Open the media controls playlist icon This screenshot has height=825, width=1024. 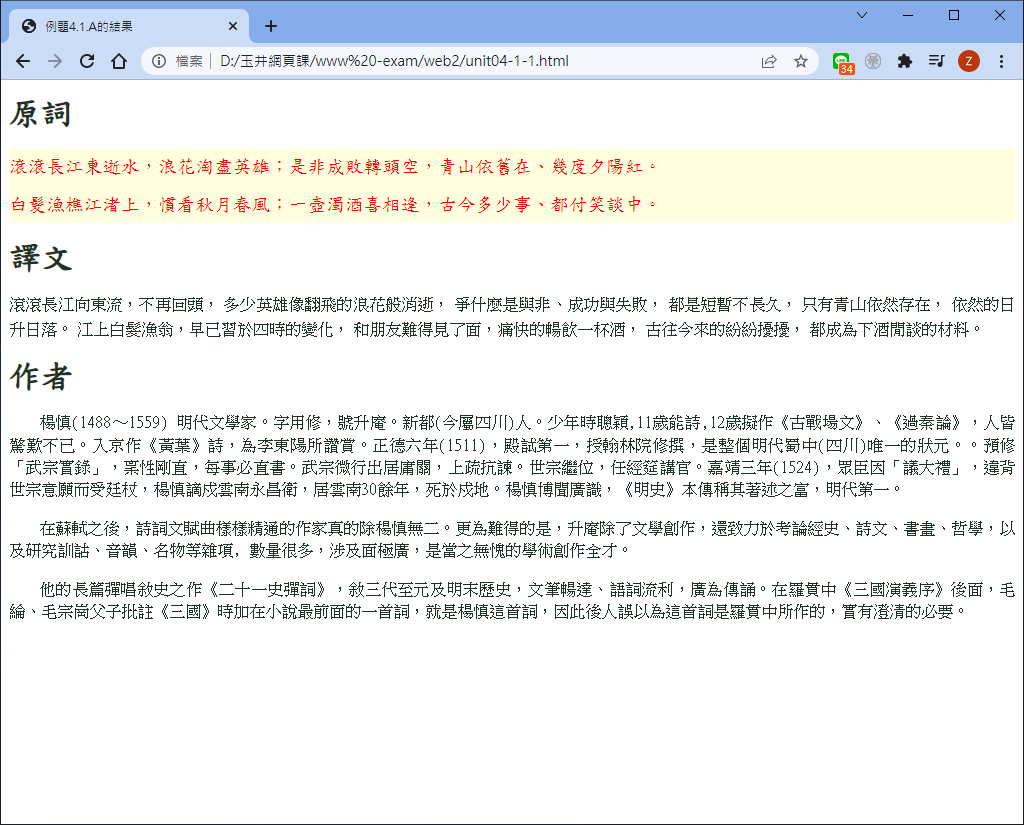point(936,61)
